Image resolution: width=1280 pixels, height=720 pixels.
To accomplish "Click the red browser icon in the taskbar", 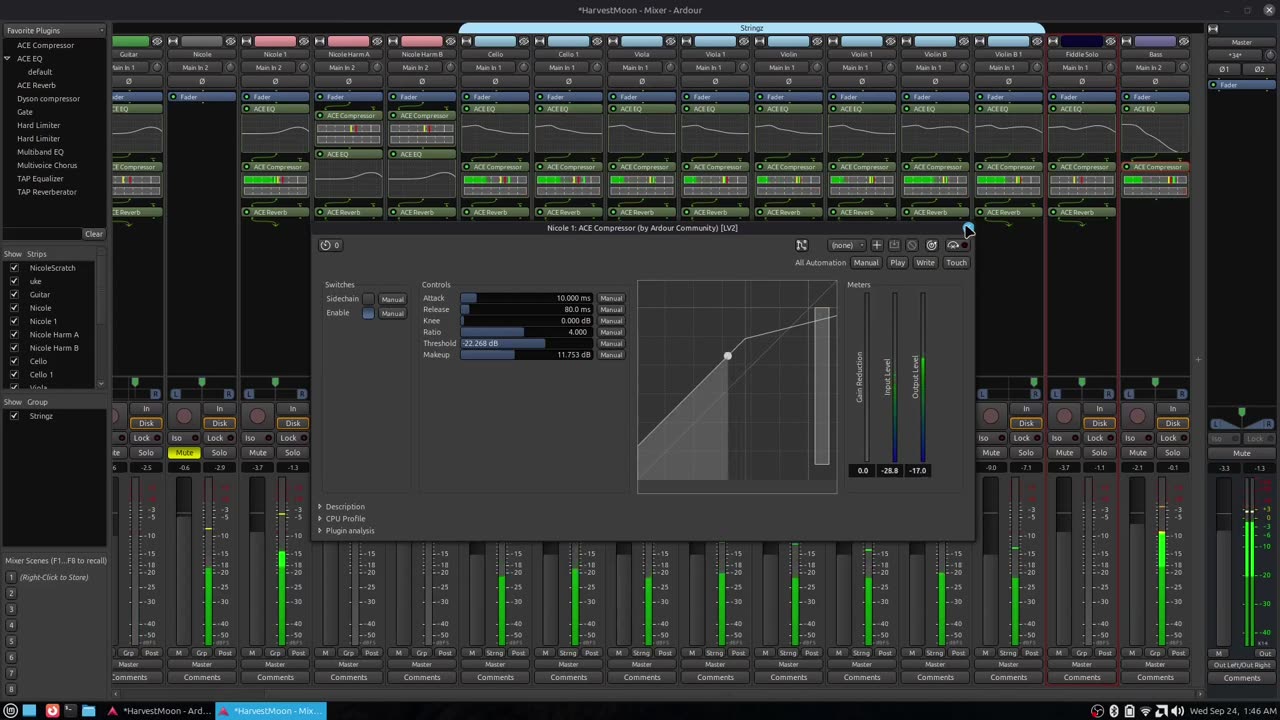I will point(52,711).
